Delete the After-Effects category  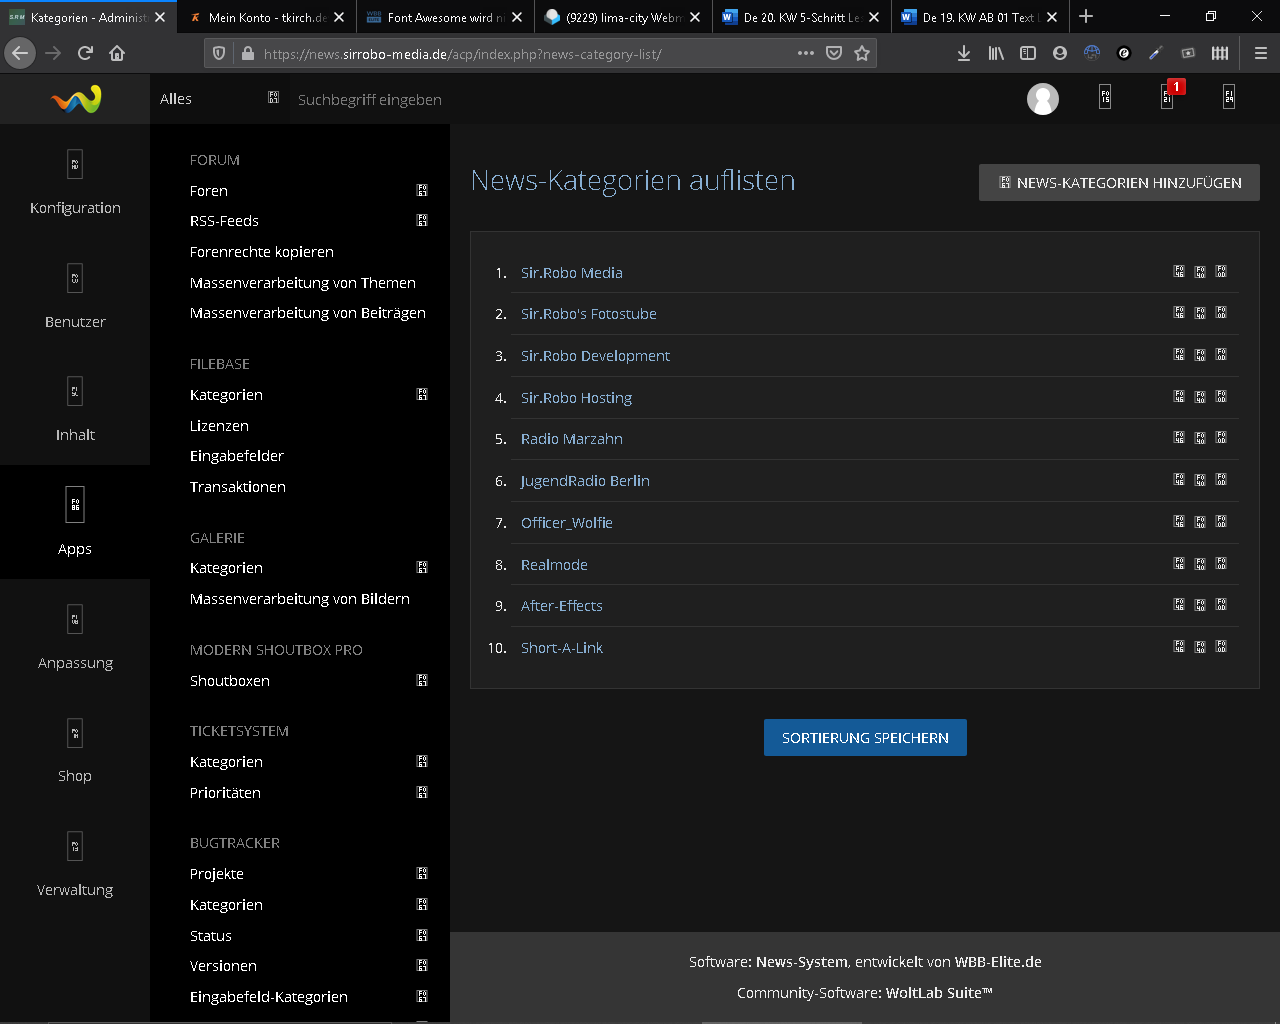pyautogui.click(x=1221, y=605)
